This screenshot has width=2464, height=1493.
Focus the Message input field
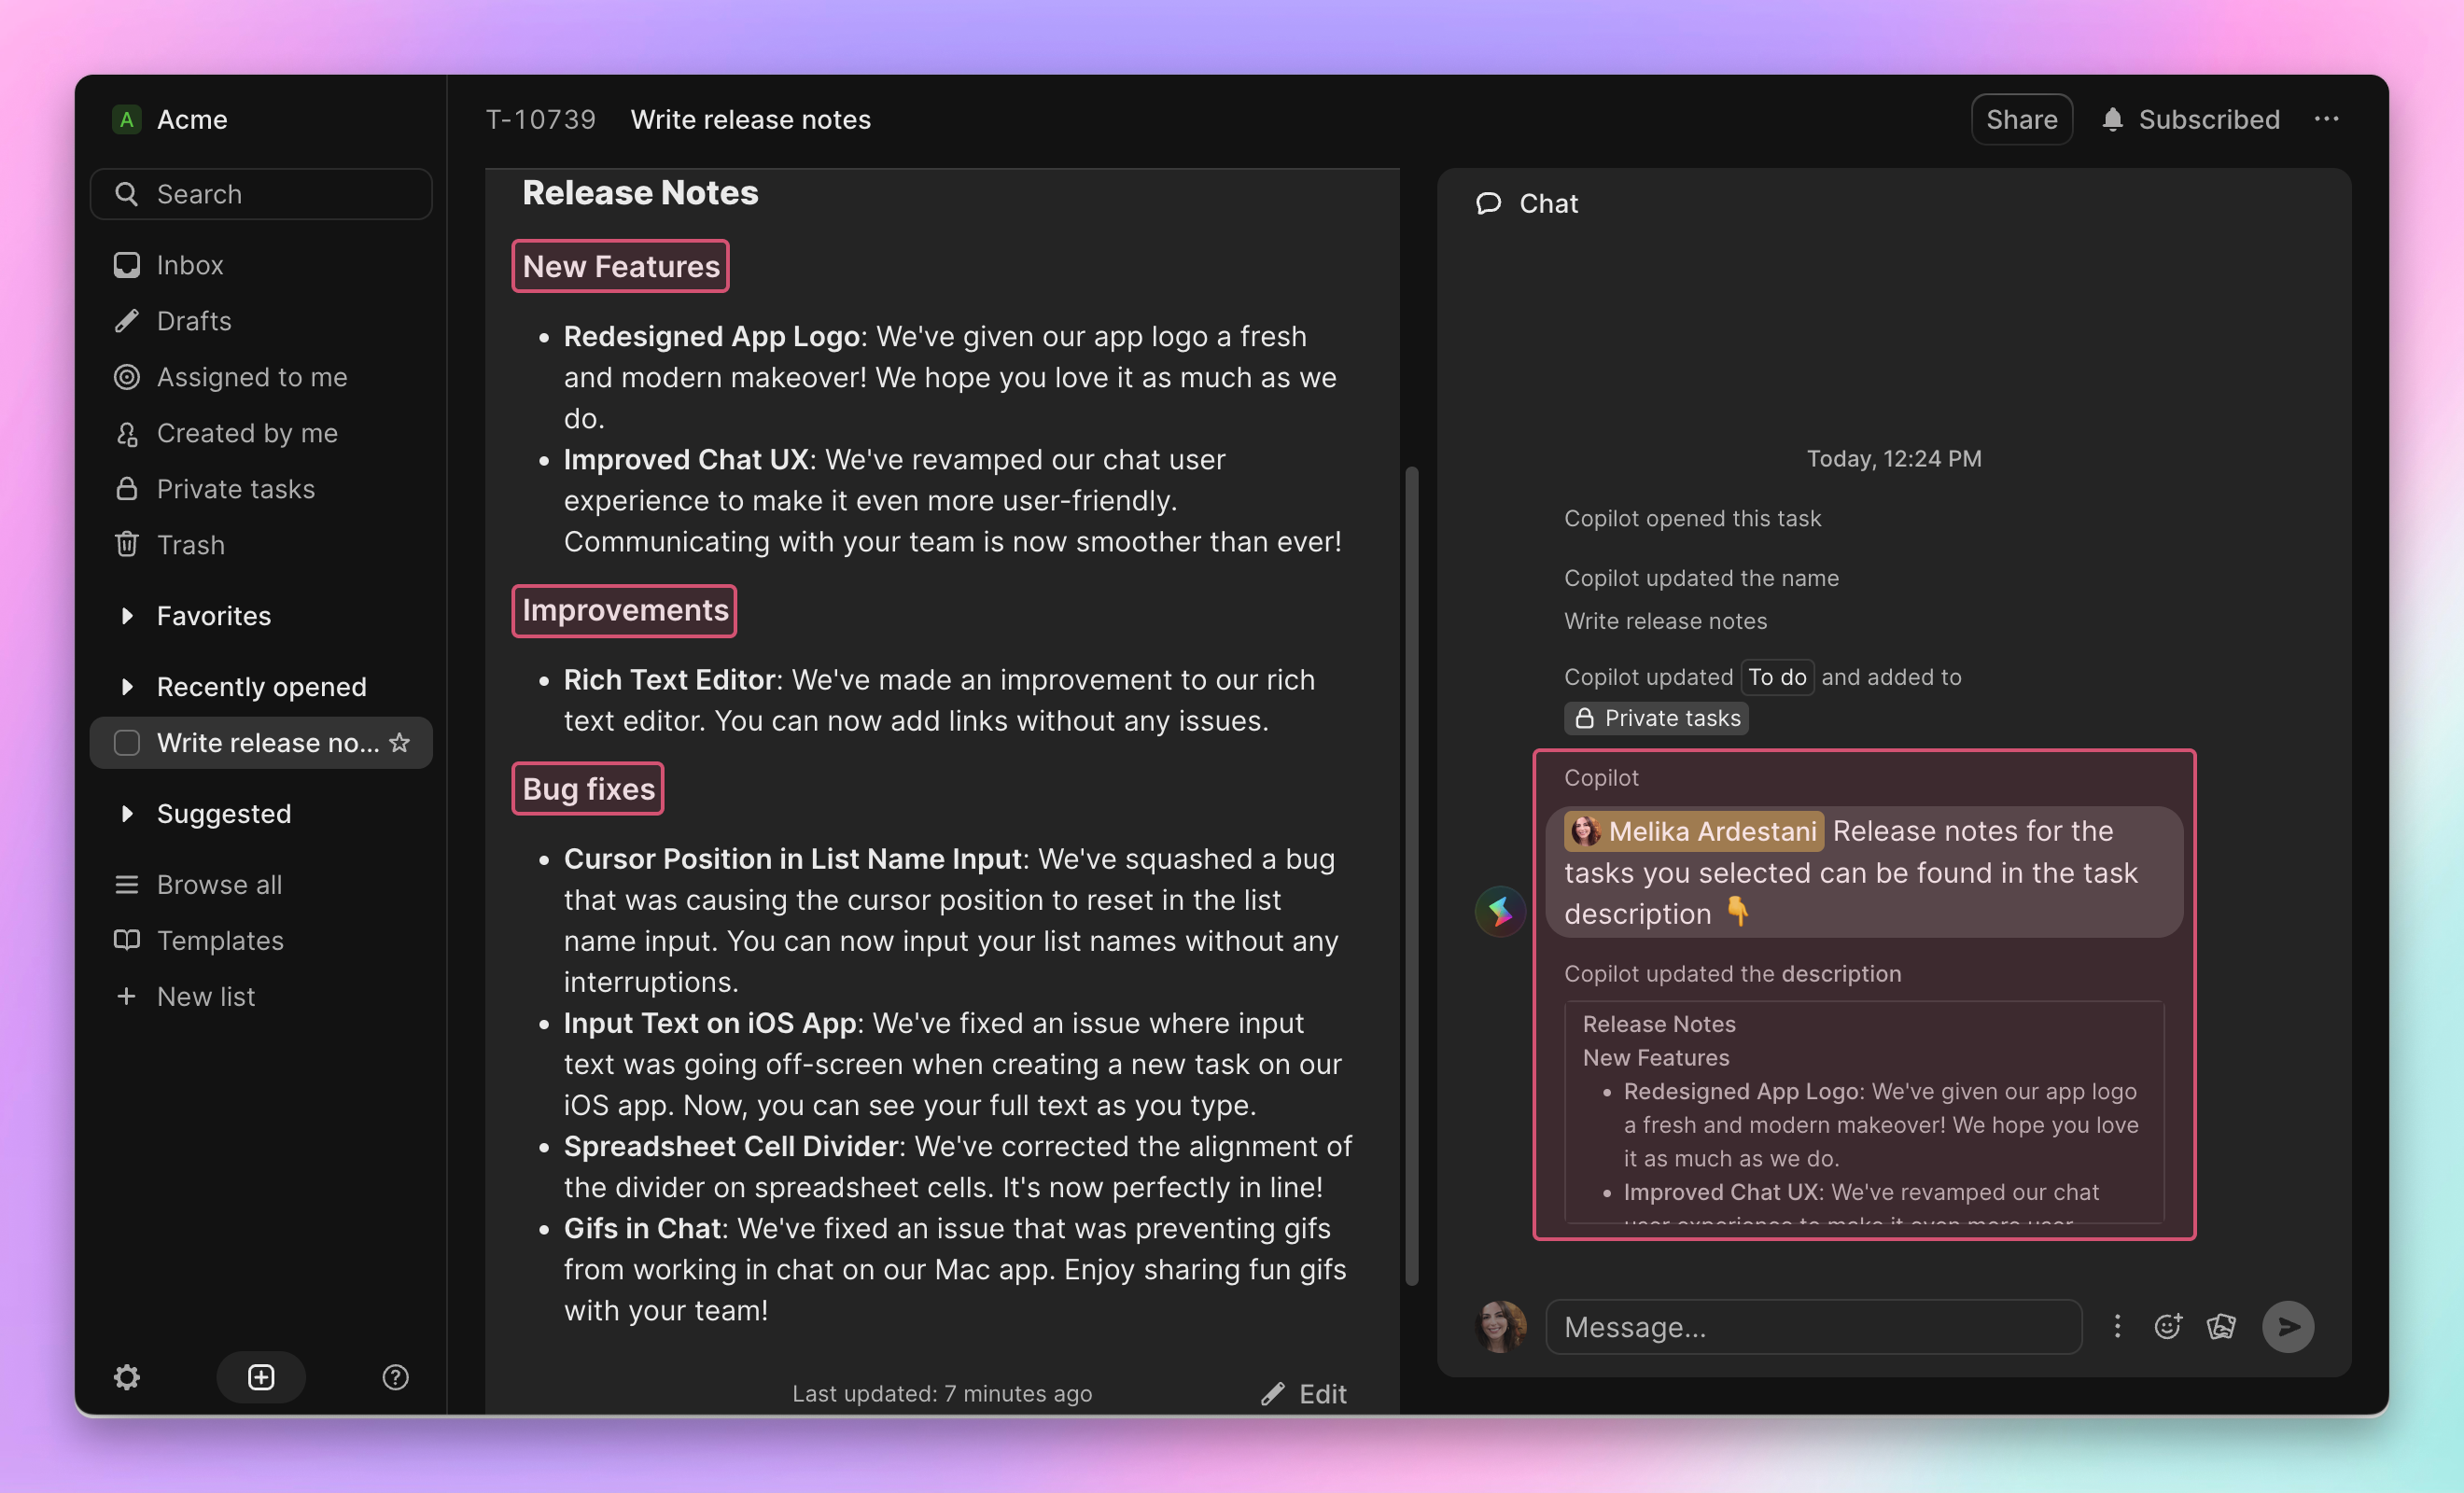click(1813, 1326)
